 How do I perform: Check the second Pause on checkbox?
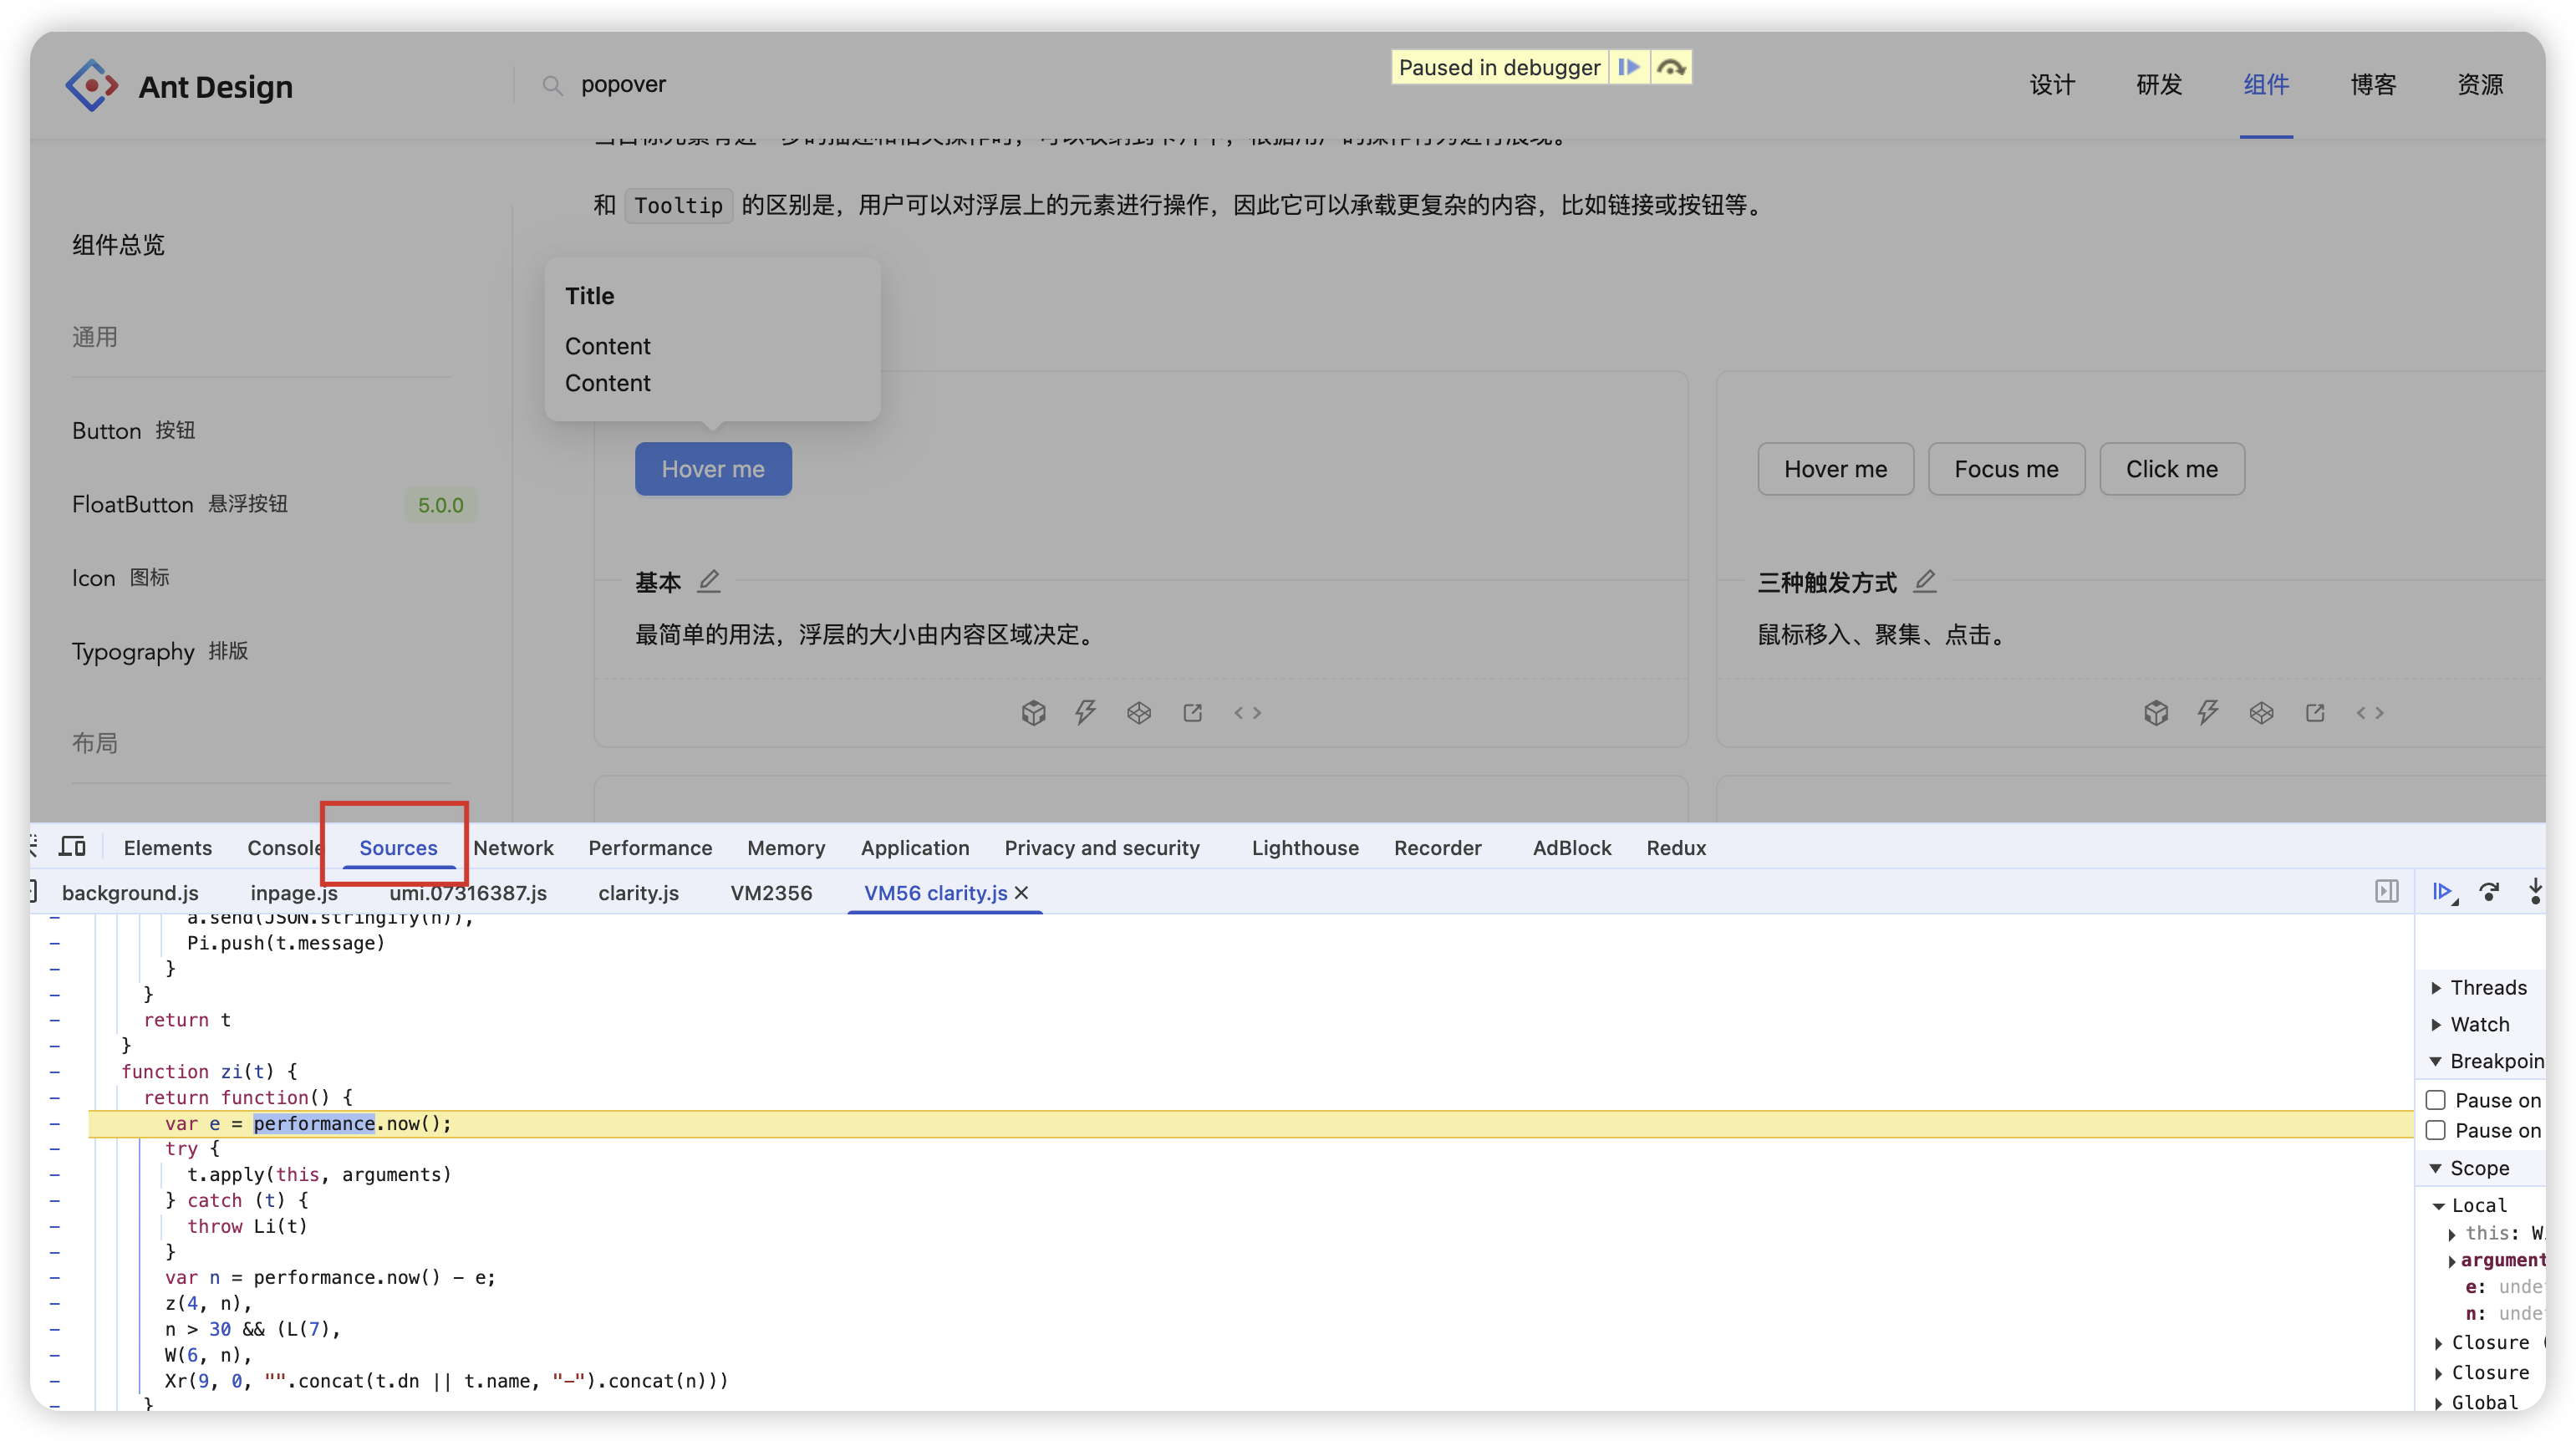pos(2436,1130)
